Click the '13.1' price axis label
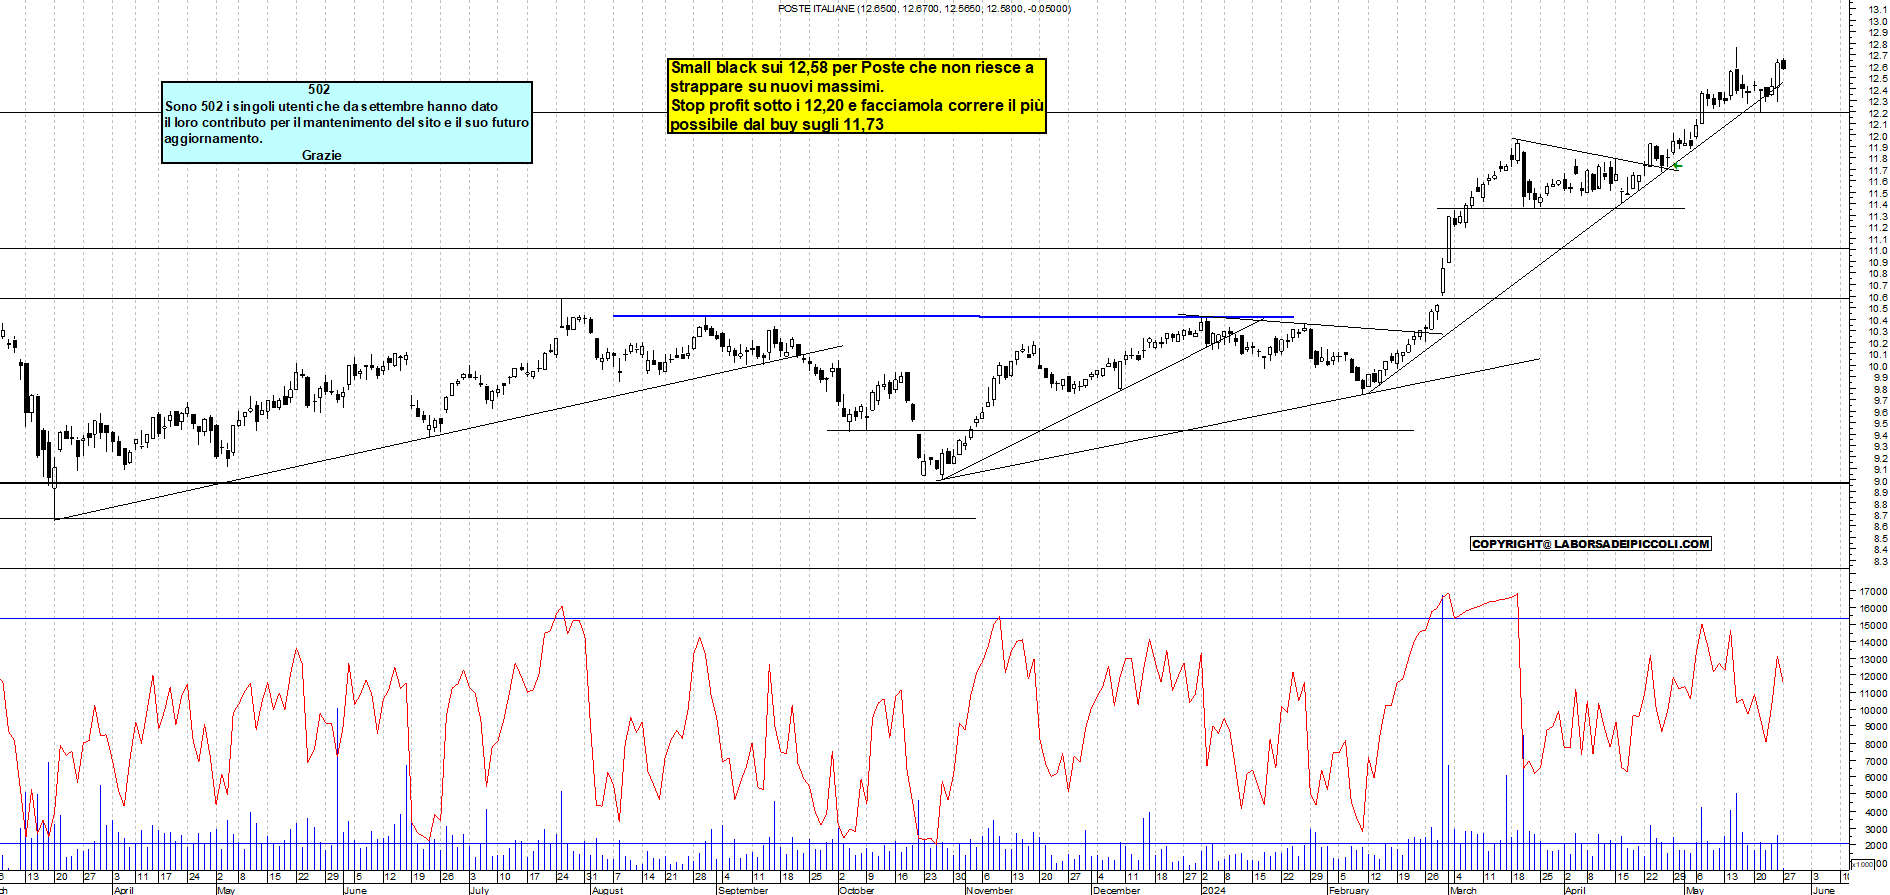Image resolution: width=1890 pixels, height=895 pixels. 1877,9
